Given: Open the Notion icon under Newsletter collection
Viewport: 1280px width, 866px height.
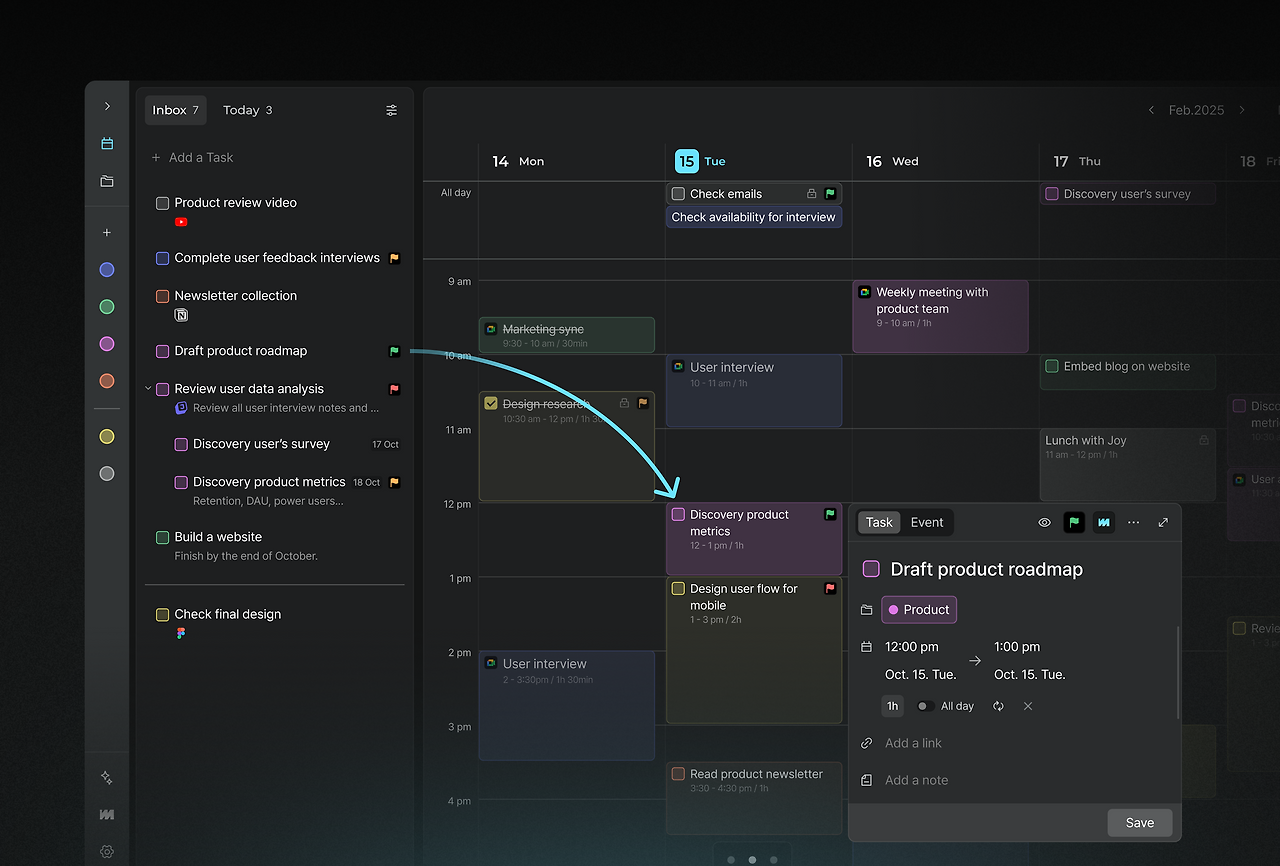Looking at the screenshot, I should pos(181,315).
